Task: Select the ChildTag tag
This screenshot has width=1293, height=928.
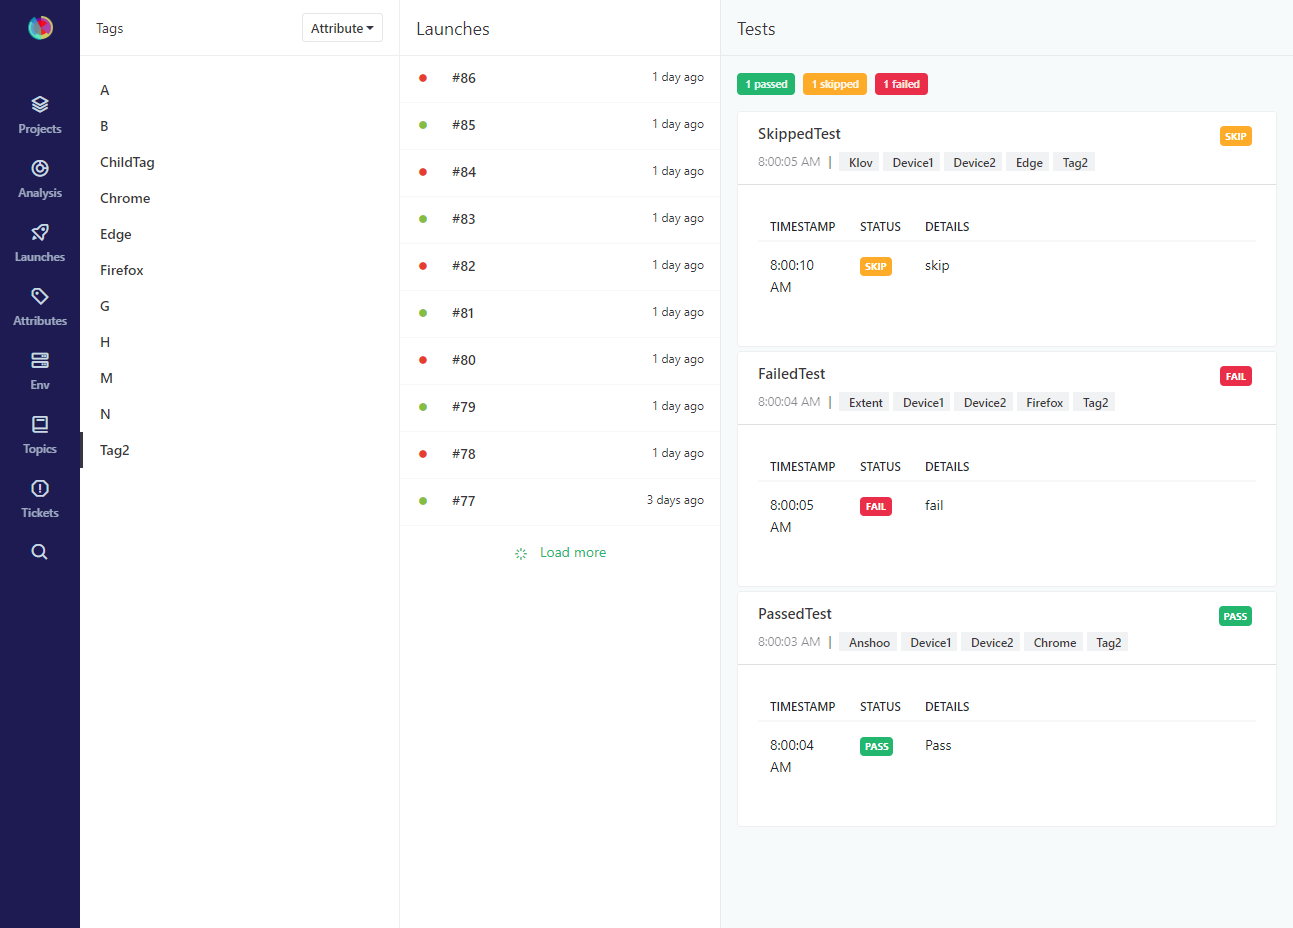Action: point(240,162)
